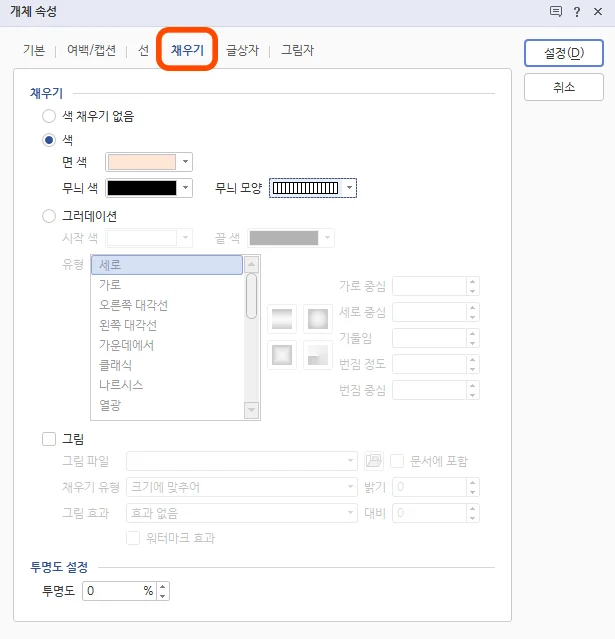Screen dimensions: 615x639
Task: Switch to the 기본 tab
Action: click(34, 50)
